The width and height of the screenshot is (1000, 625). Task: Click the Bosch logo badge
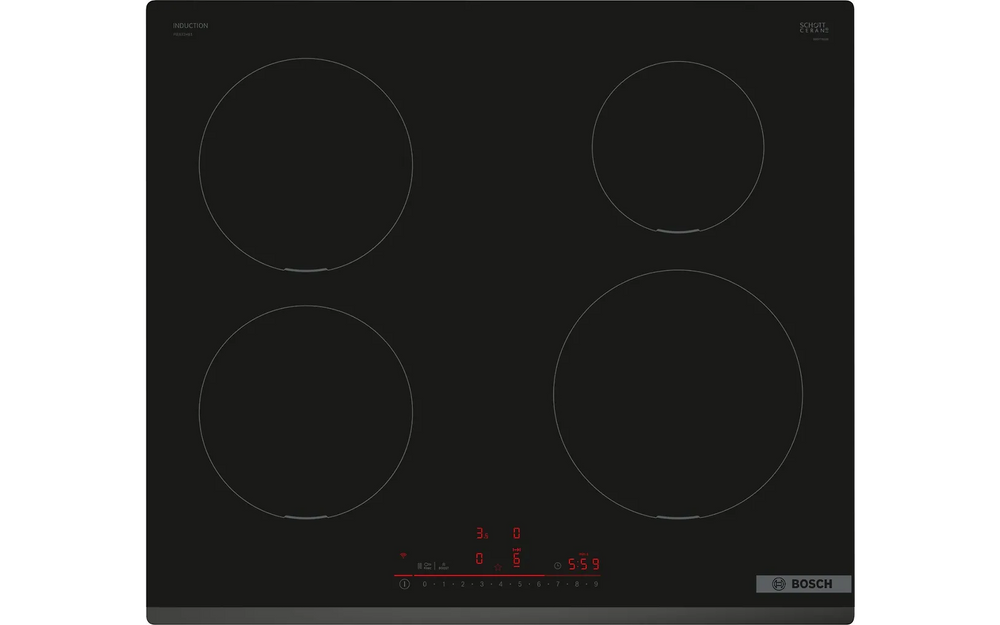pos(802,584)
